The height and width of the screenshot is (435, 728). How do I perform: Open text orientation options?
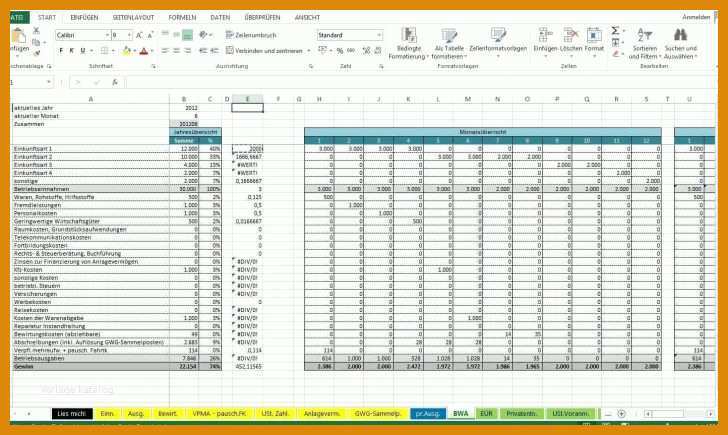[x=203, y=35]
